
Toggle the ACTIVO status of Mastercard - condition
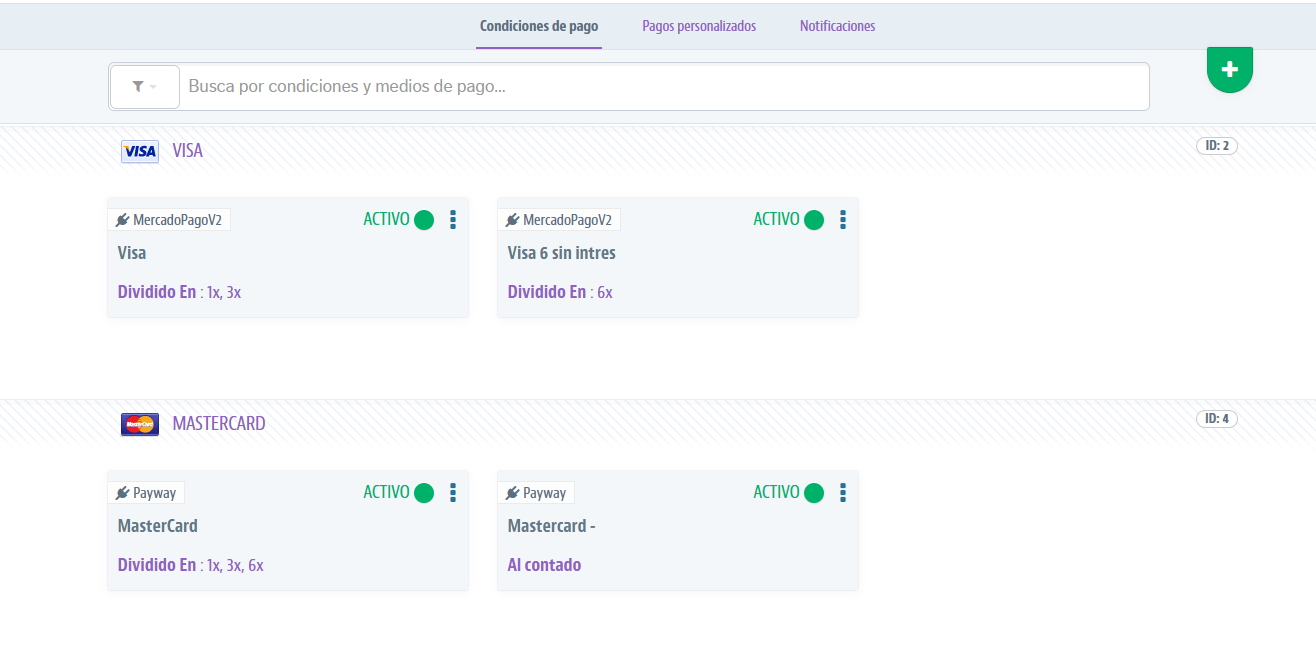click(x=814, y=493)
